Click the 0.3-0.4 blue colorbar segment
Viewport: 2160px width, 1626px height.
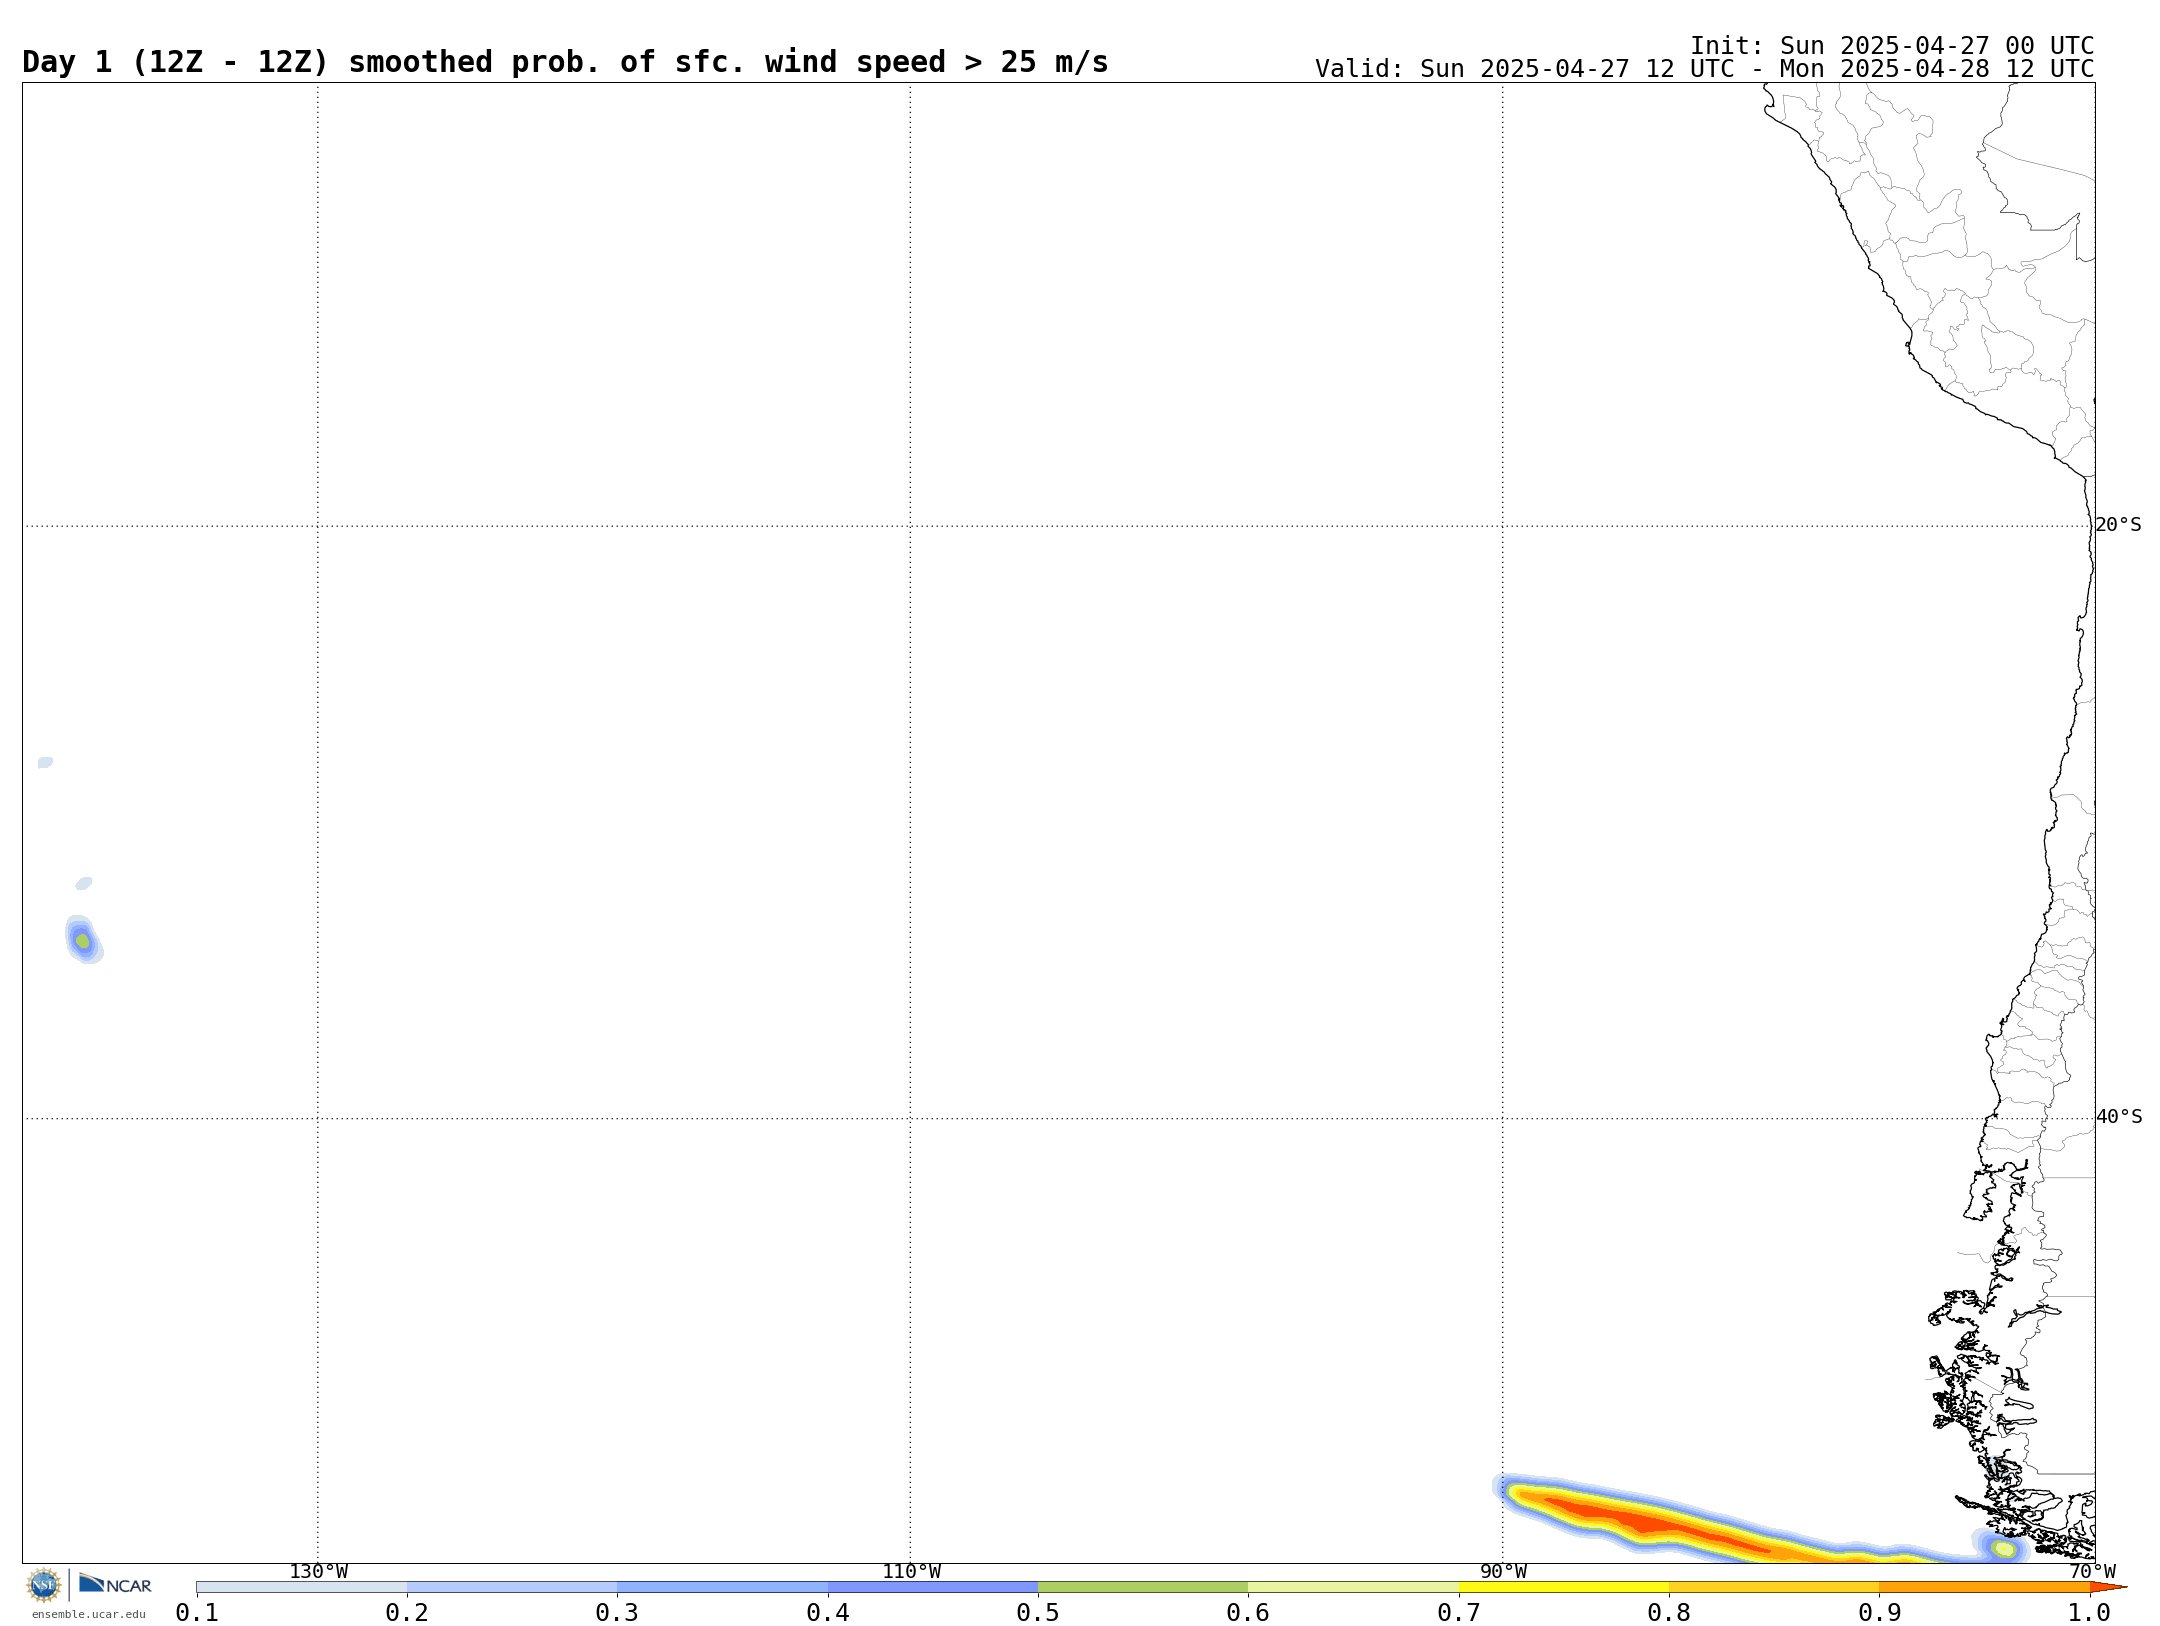pos(722,1587)
